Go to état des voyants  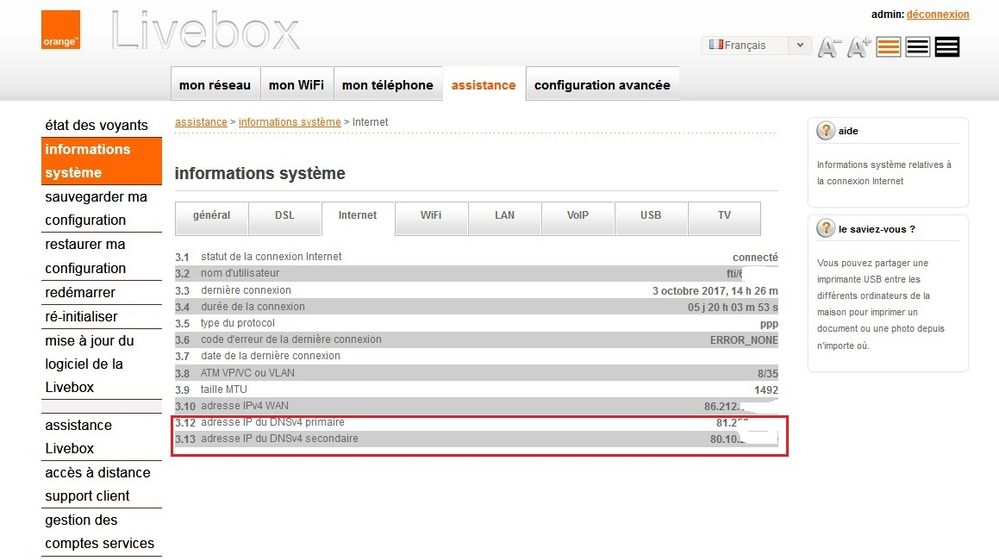[x=96, y=125]
